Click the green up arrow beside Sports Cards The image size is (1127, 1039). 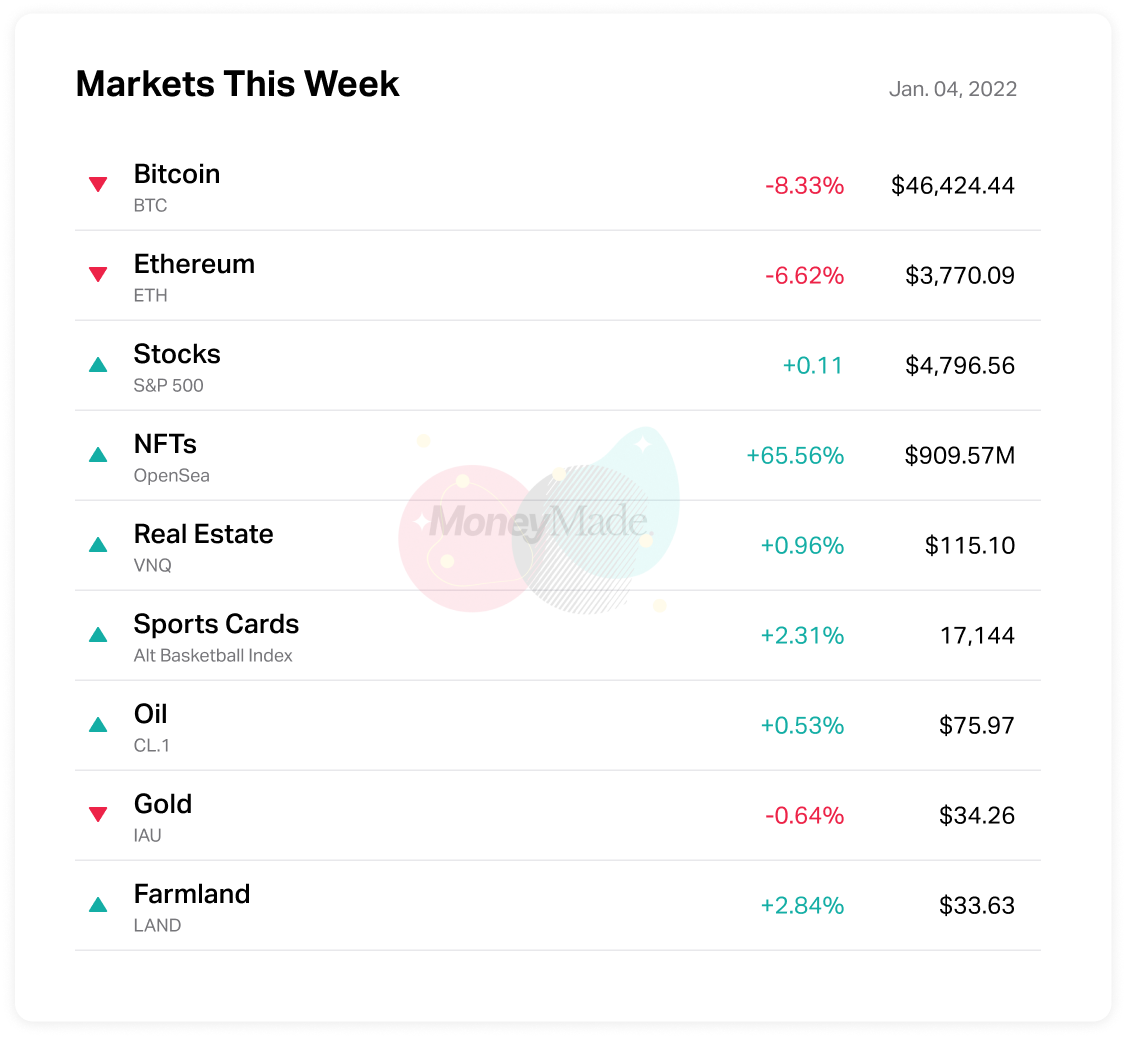coord(98,635)
